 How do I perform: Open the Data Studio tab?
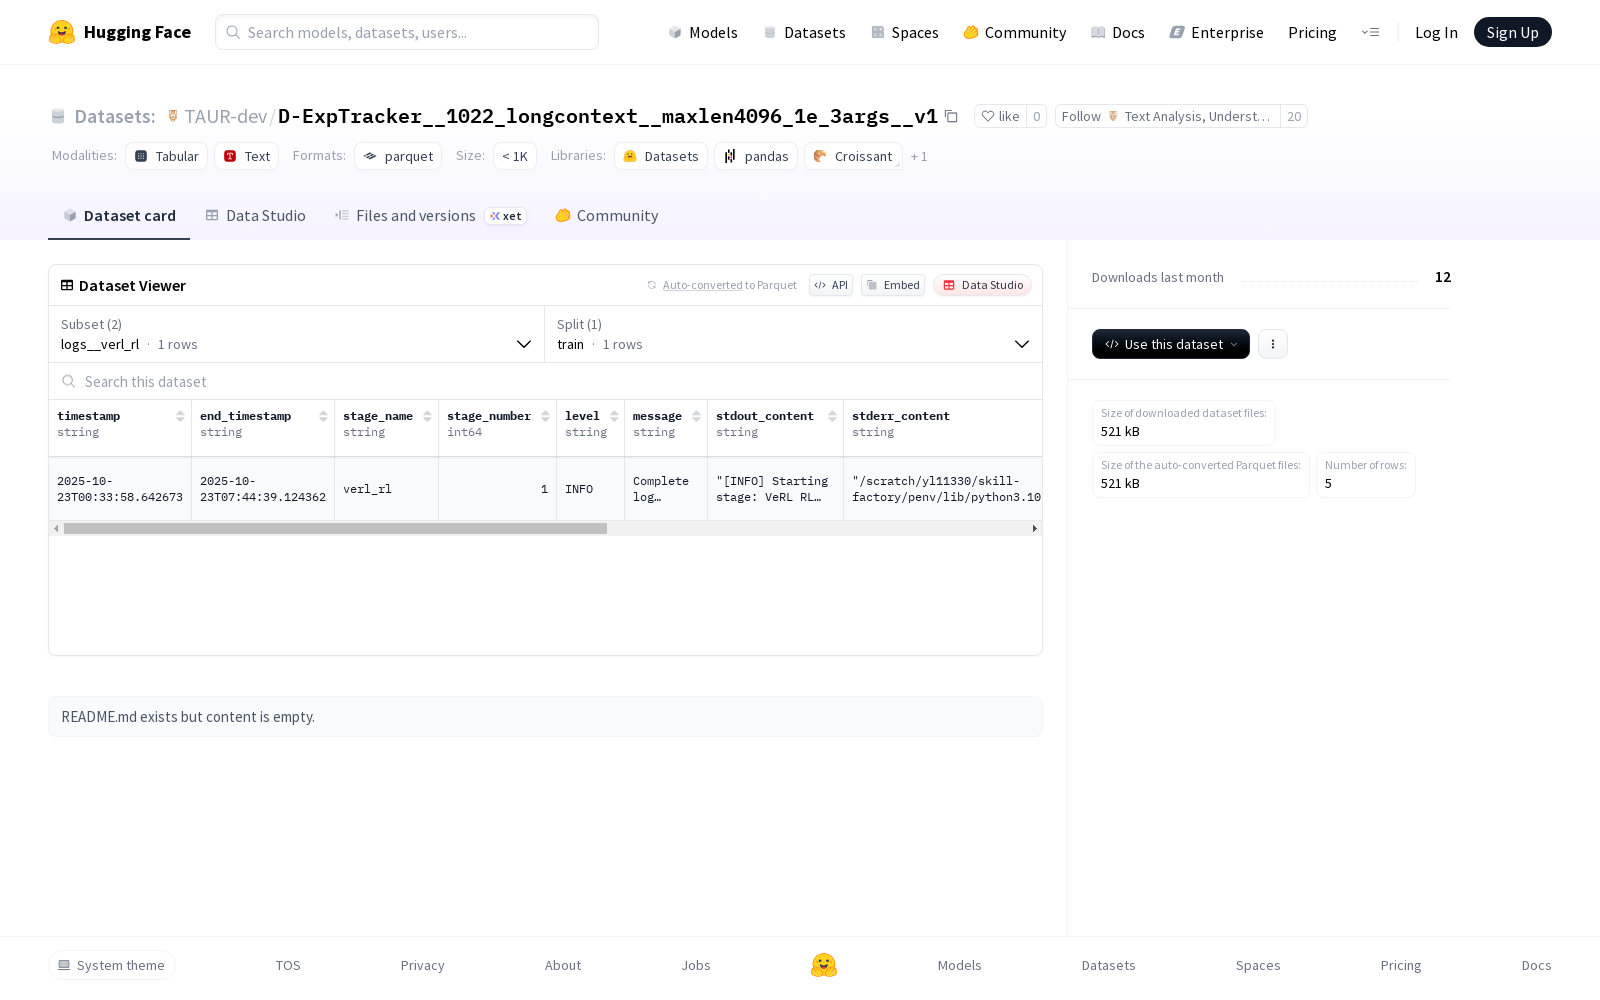pos(255,216)
